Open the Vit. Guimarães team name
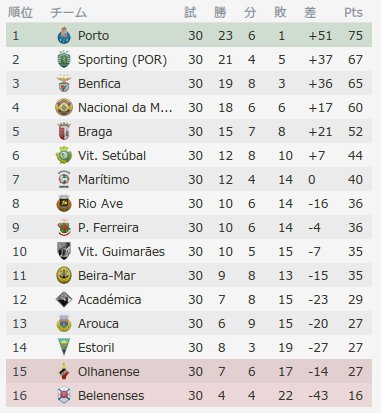The height and width of the screenshot is (413, 381). click(x=121, y=252)
